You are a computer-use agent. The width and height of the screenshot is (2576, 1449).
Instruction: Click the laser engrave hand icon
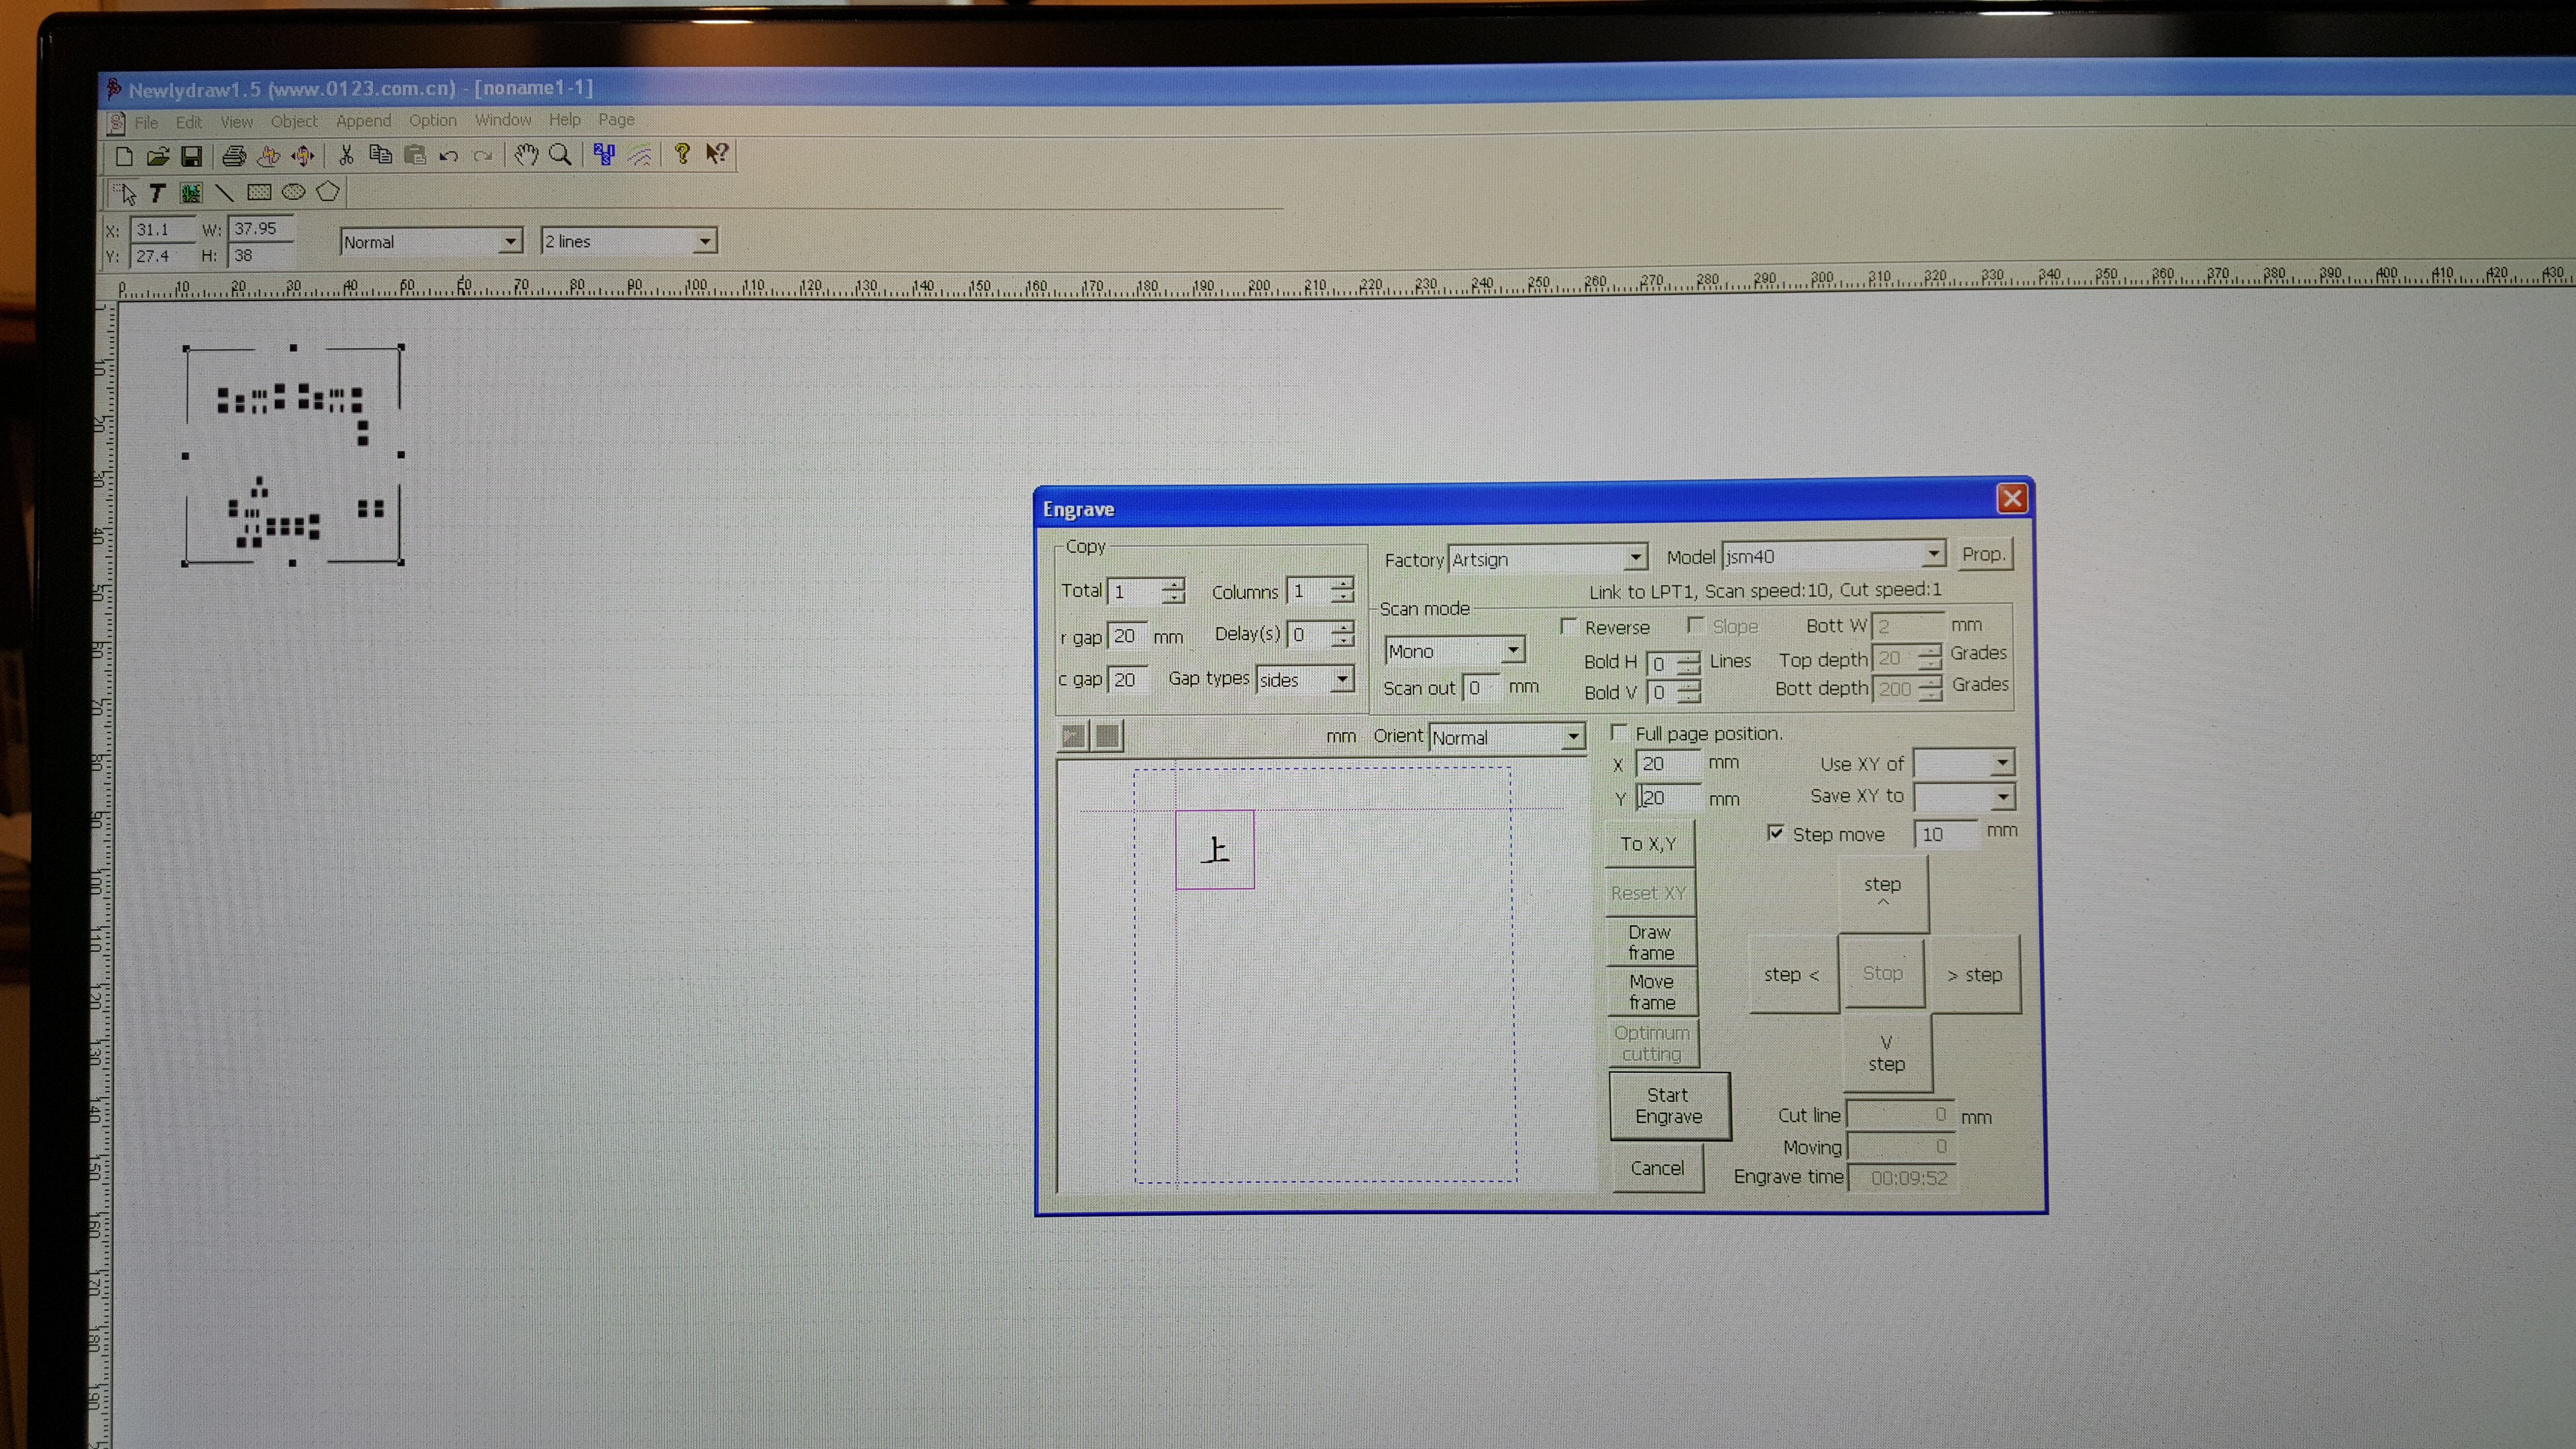click(268, 156)
